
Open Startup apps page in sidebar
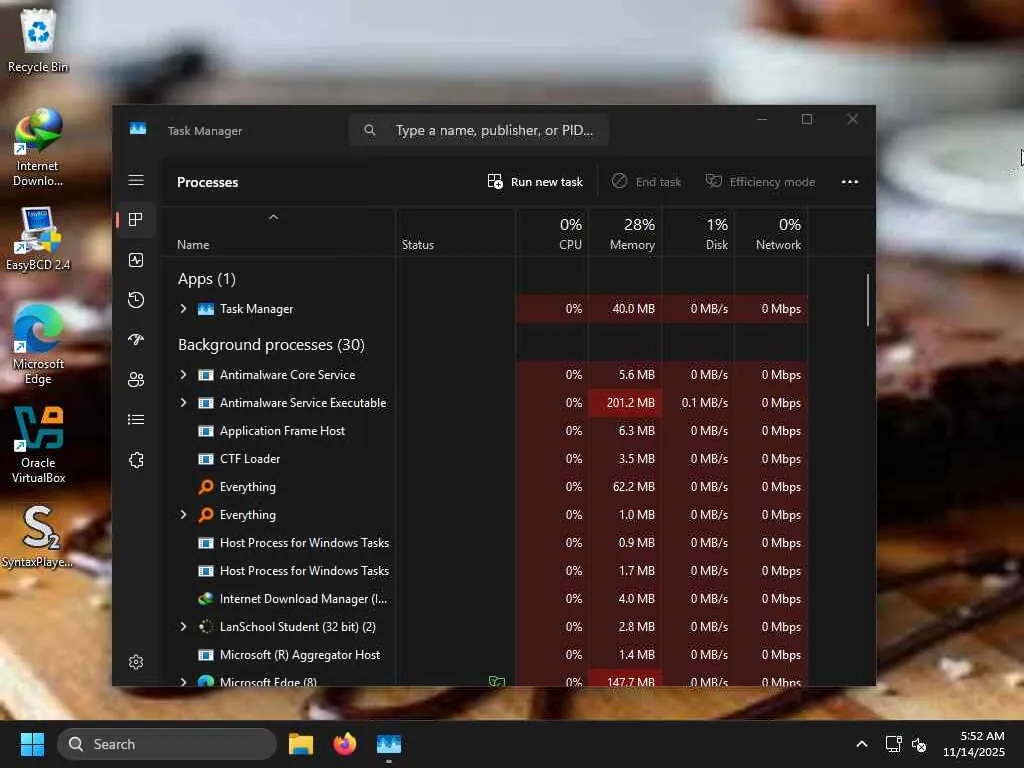[136, 340]
